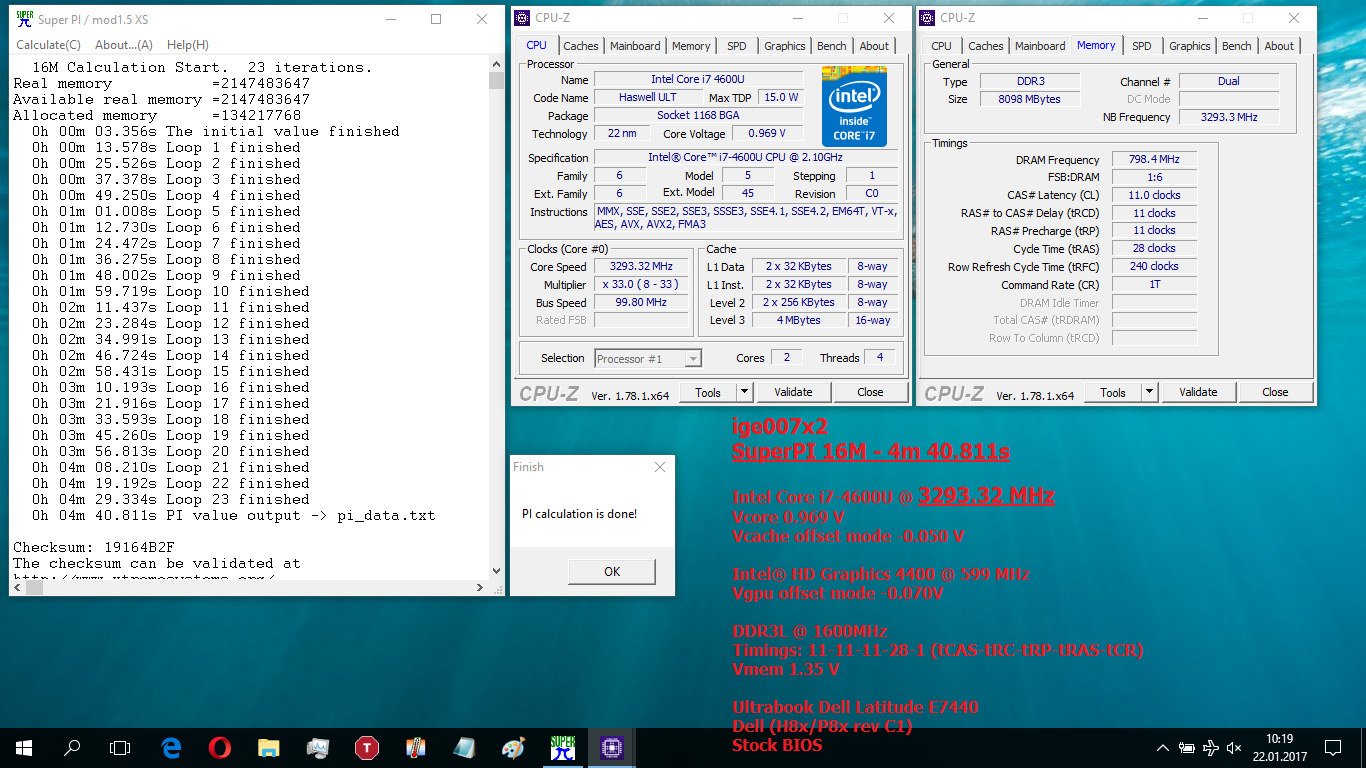The height and width of the screenshot is (769, 1366).
Task: Click the Intel Core i7 logo badge
Action: [x=854, y=106]
